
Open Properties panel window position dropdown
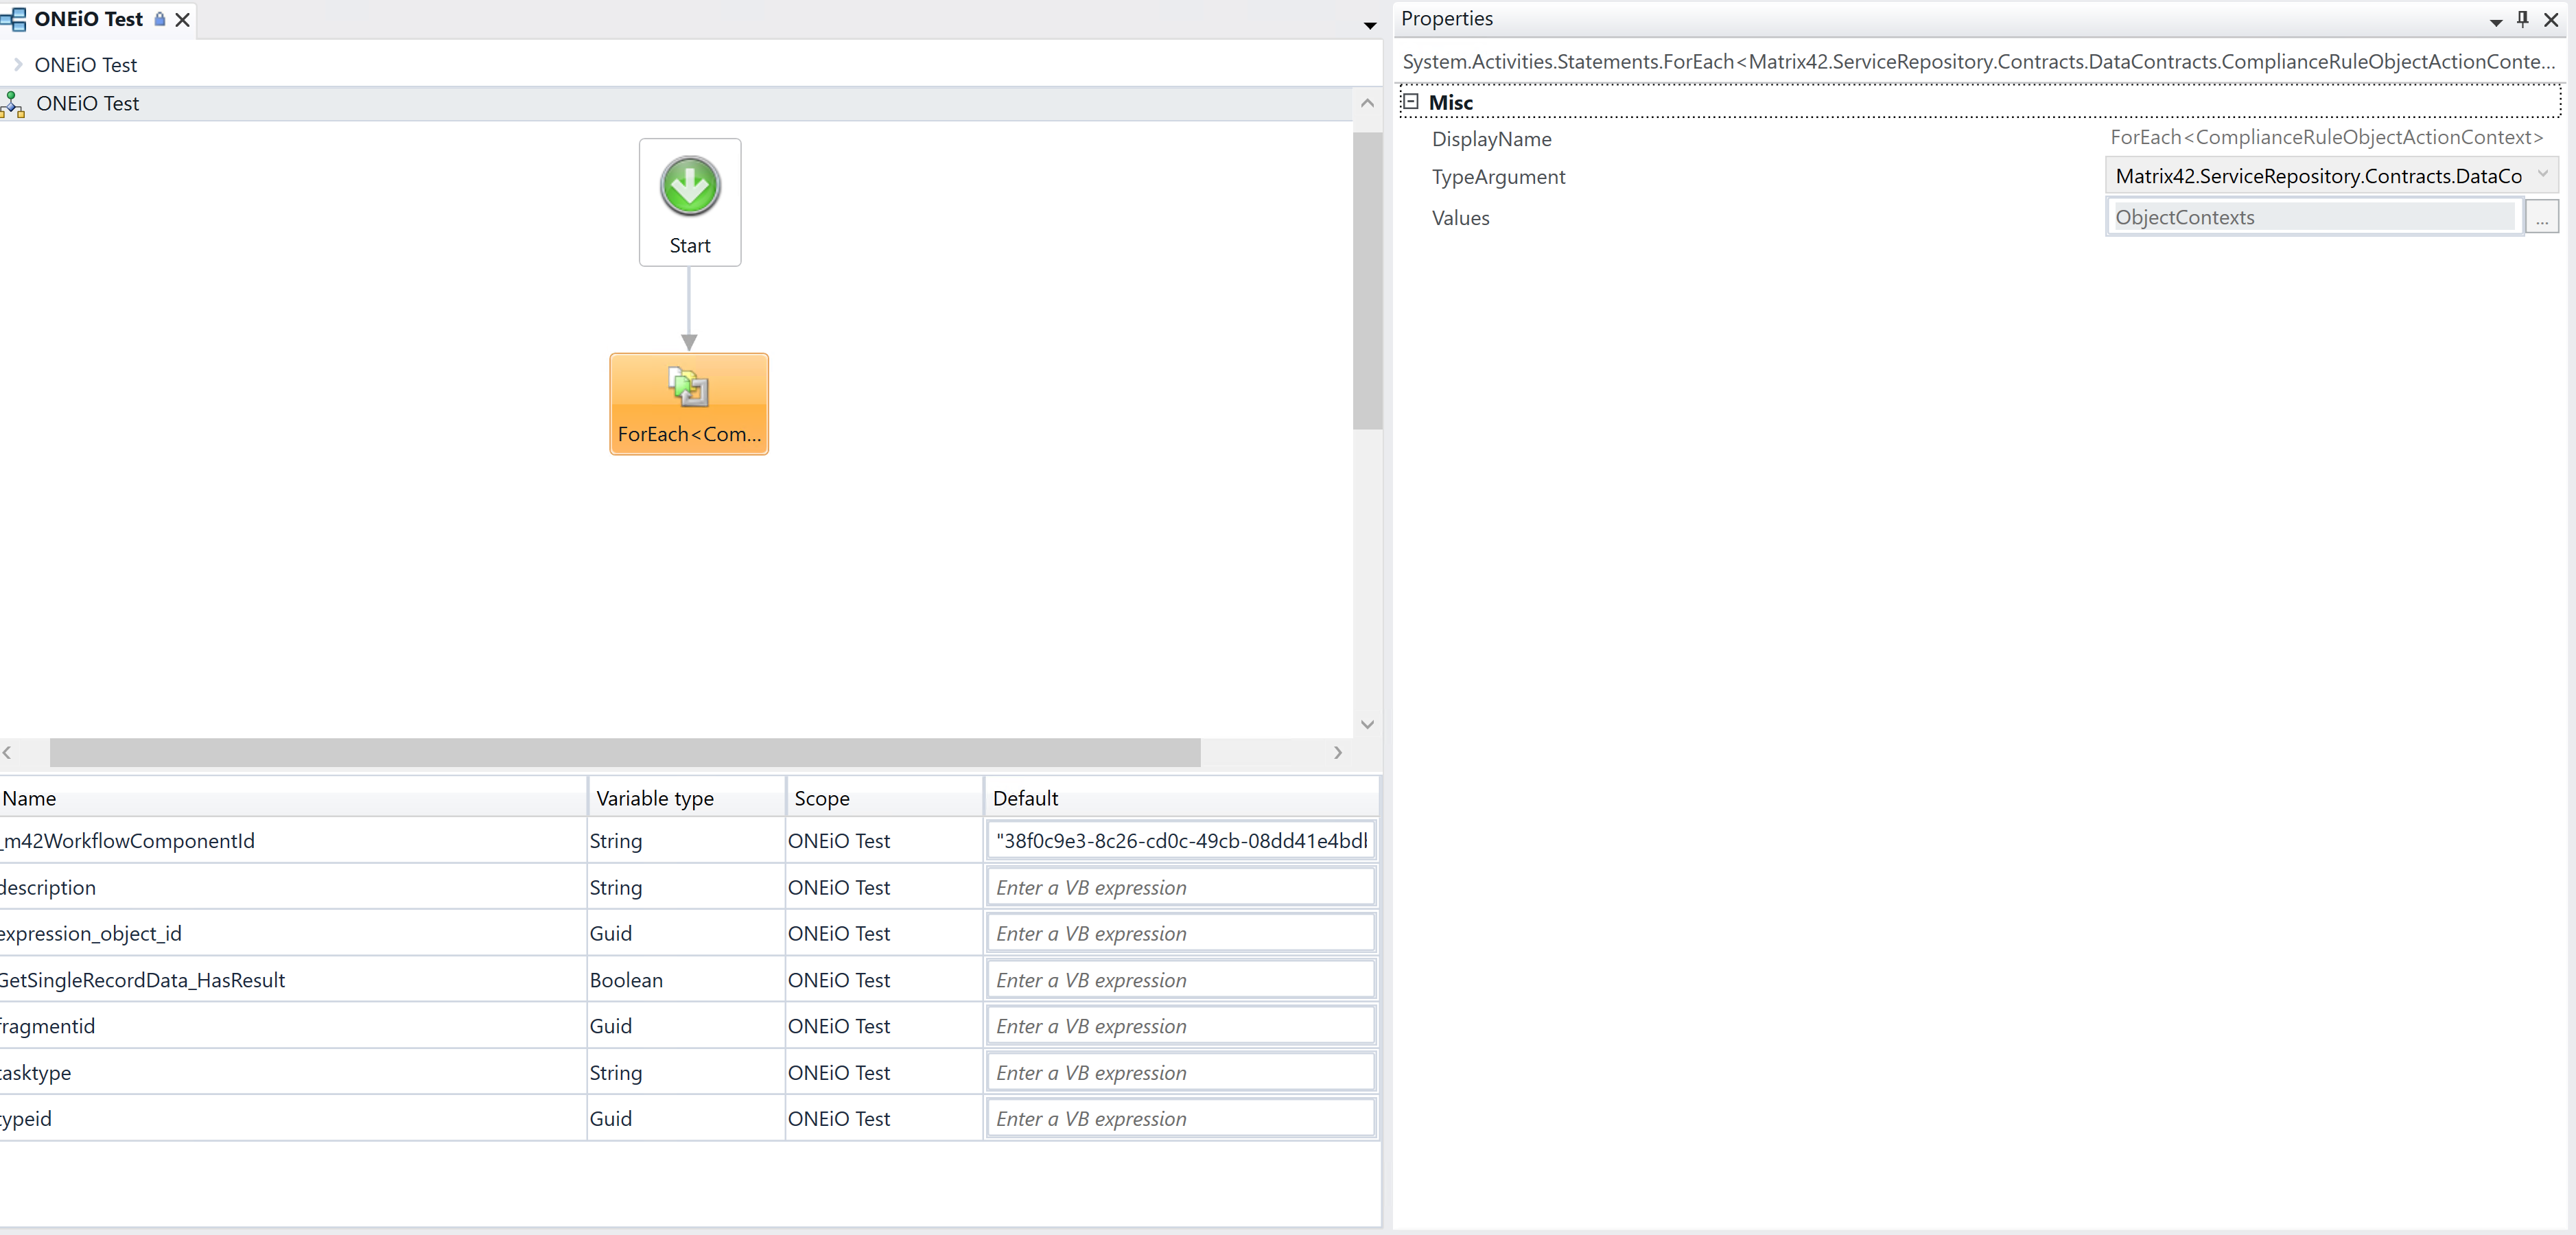tap(2495, 21)
